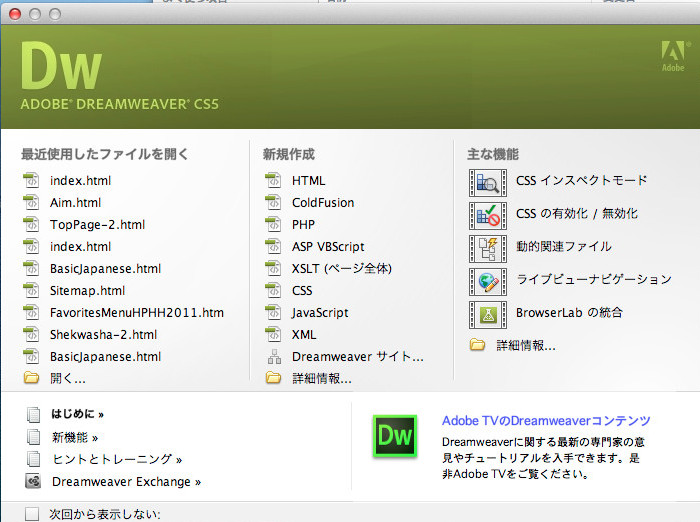Create a new PHP document
The height and width of the screenshot is (522, 700).
pyautogui.click(x=303, y=225)
